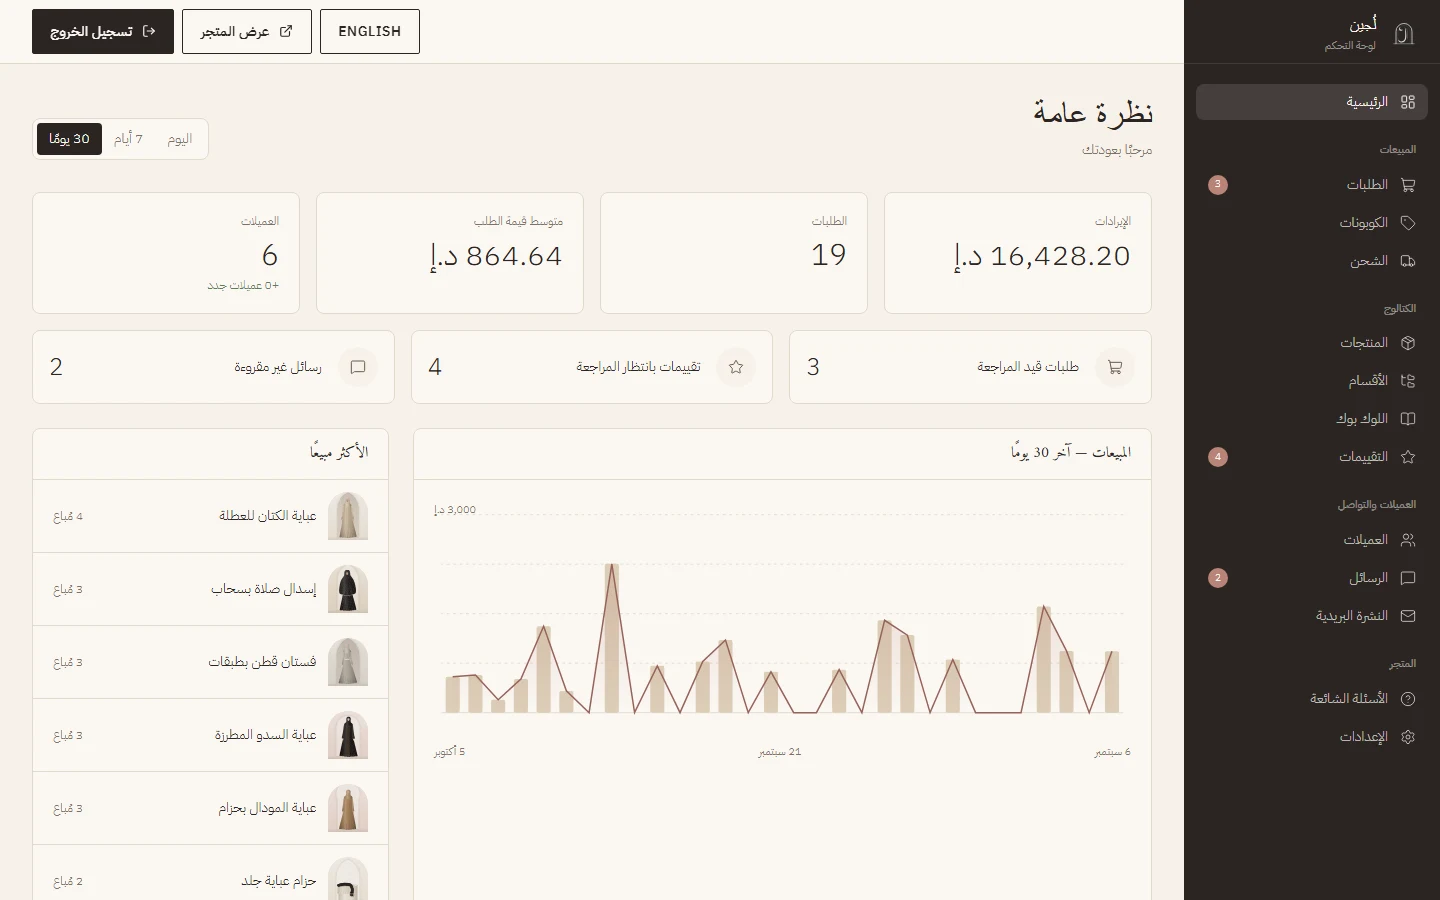The image size is (1440, 900).
Task: Click the store logo icon beside لُجين
Action: tap(1404, 34)
